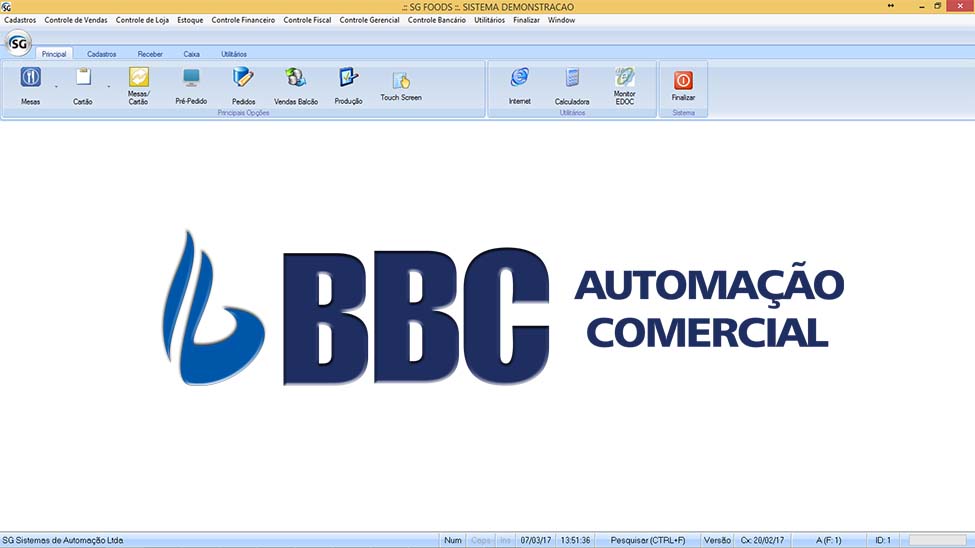Open the Controle de Vendas menu
The image size is (975, 548).
pyautogui.click(x=76, y=20)
